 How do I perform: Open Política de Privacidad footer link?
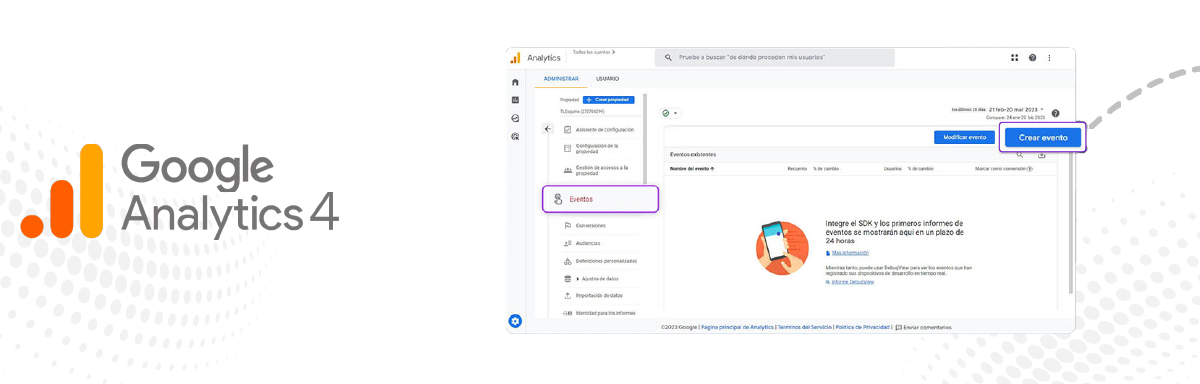(863, 327)
